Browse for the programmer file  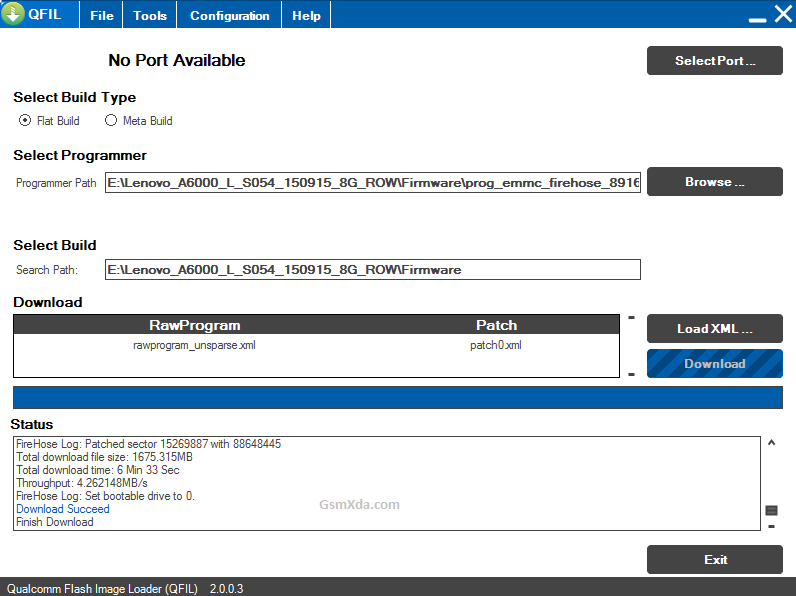coord(715,182)
